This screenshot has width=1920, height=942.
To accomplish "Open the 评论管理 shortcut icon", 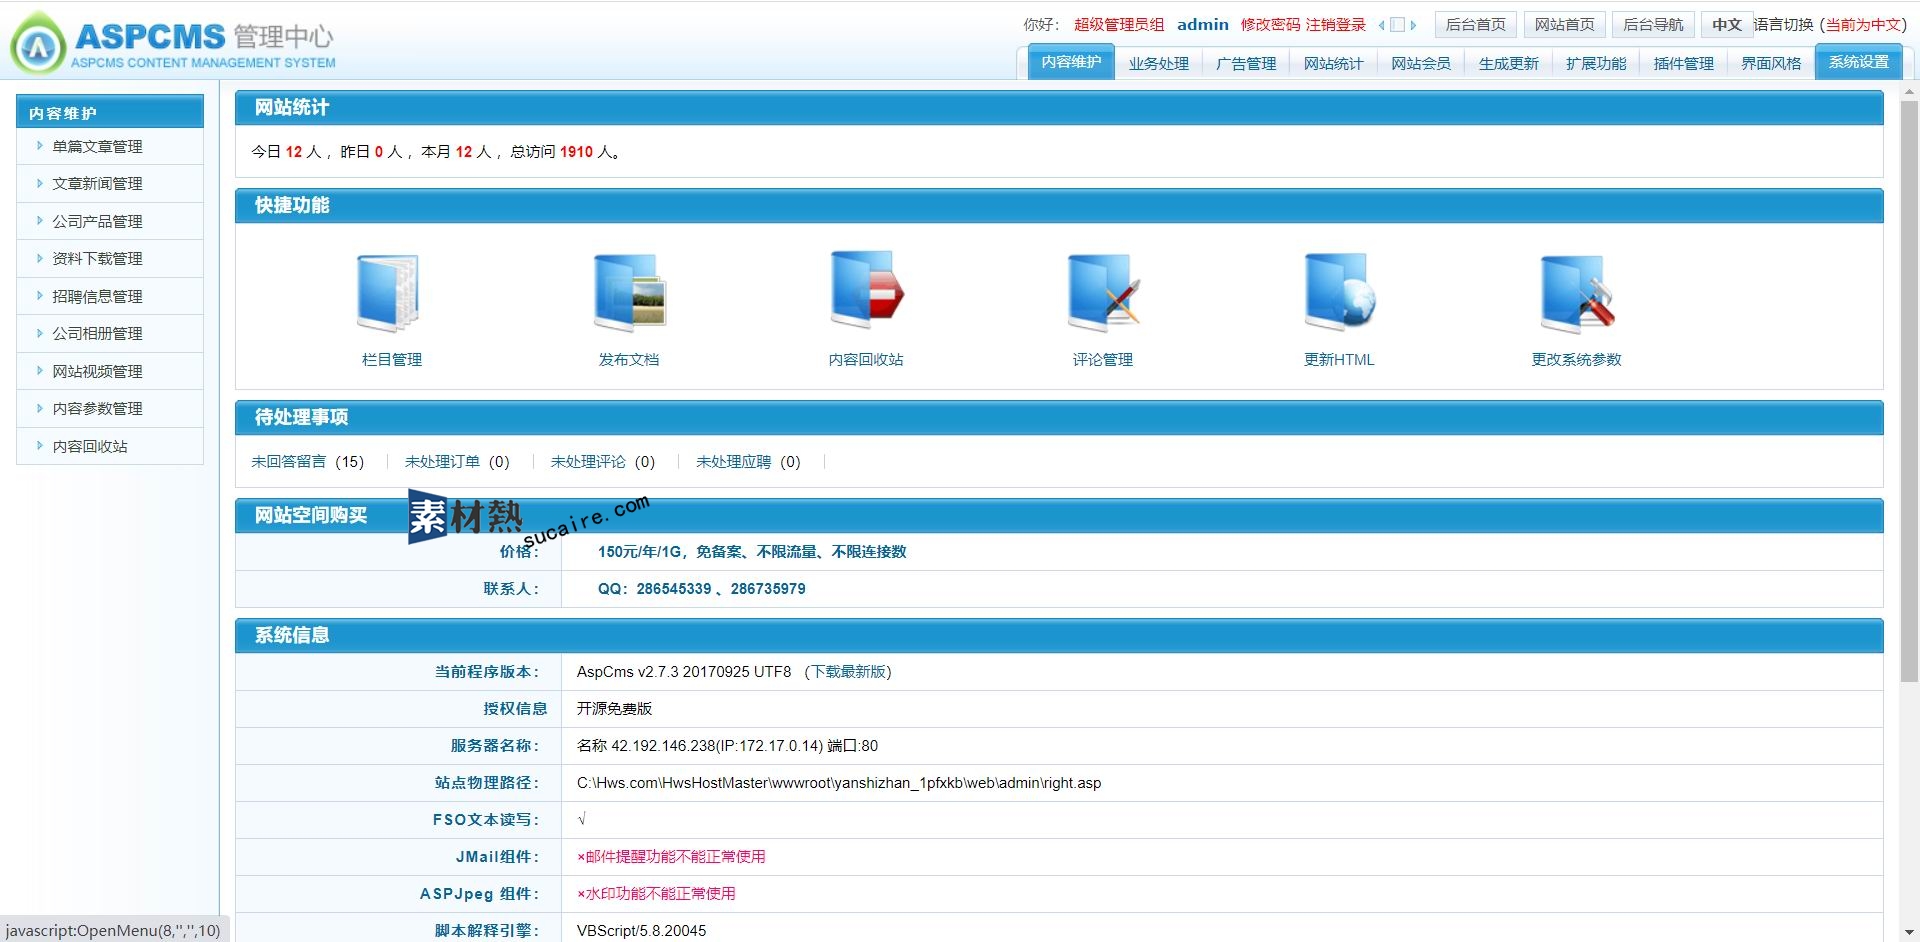I will tap(1103, 293).
